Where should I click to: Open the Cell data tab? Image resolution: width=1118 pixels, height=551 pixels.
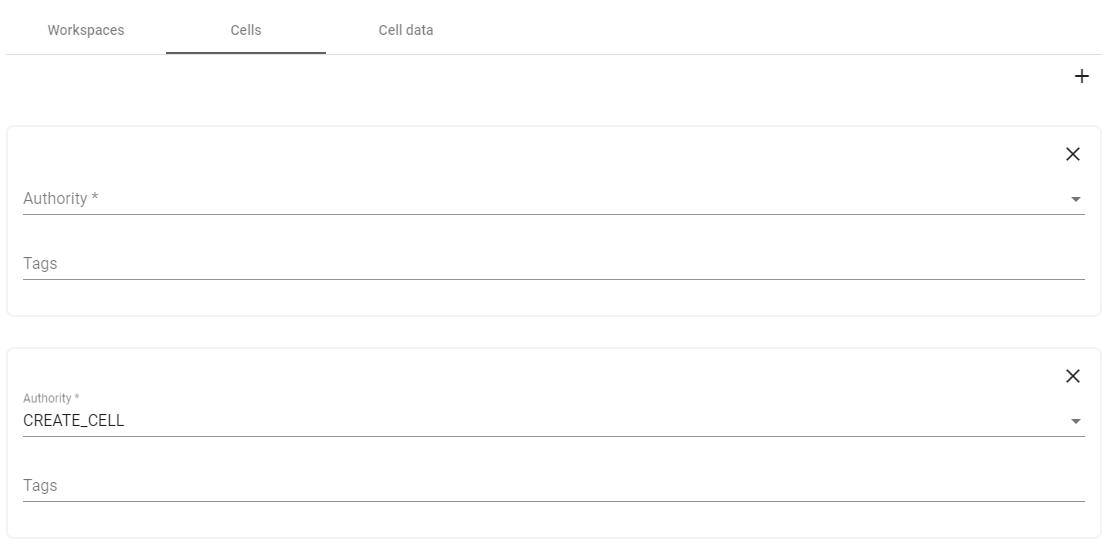click(x=406, y=30)
